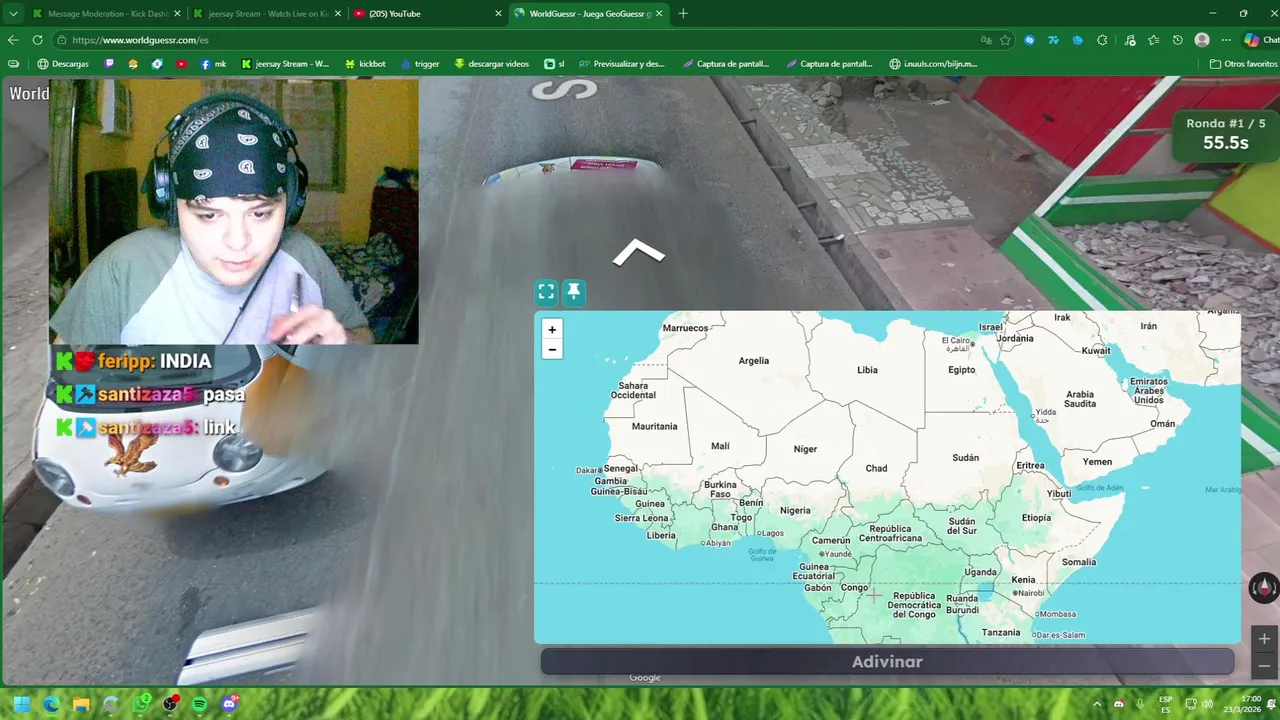Reload the WorldGuessr page
This screenshot has width=1280, height=720.
(37, 40)
